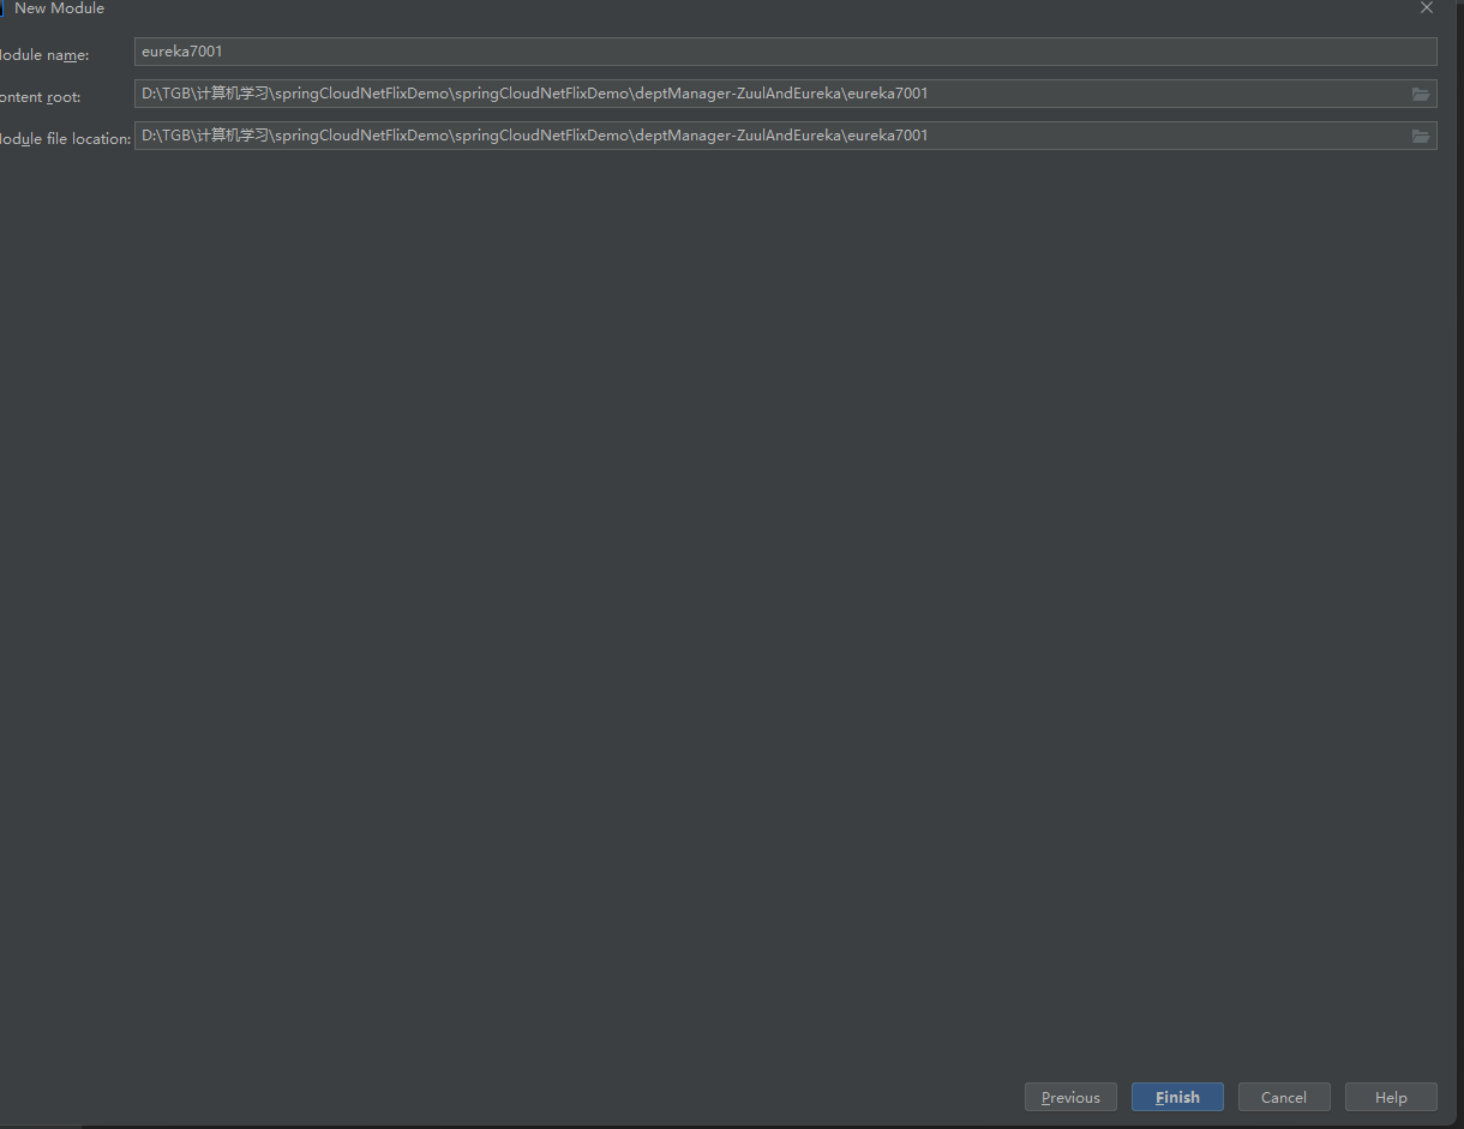Click the 'Content root:' label
This screenshot has height=1129, width=1464.
click(x=40, y=97)
